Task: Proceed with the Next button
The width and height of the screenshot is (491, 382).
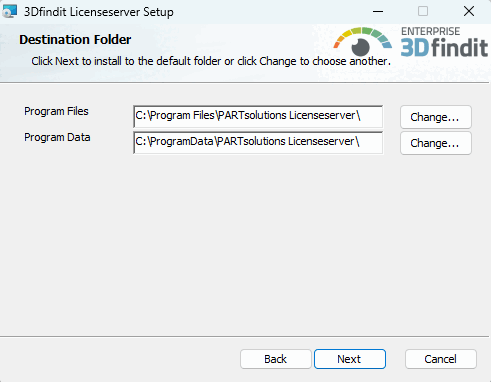Action: [x=350, y=359]
